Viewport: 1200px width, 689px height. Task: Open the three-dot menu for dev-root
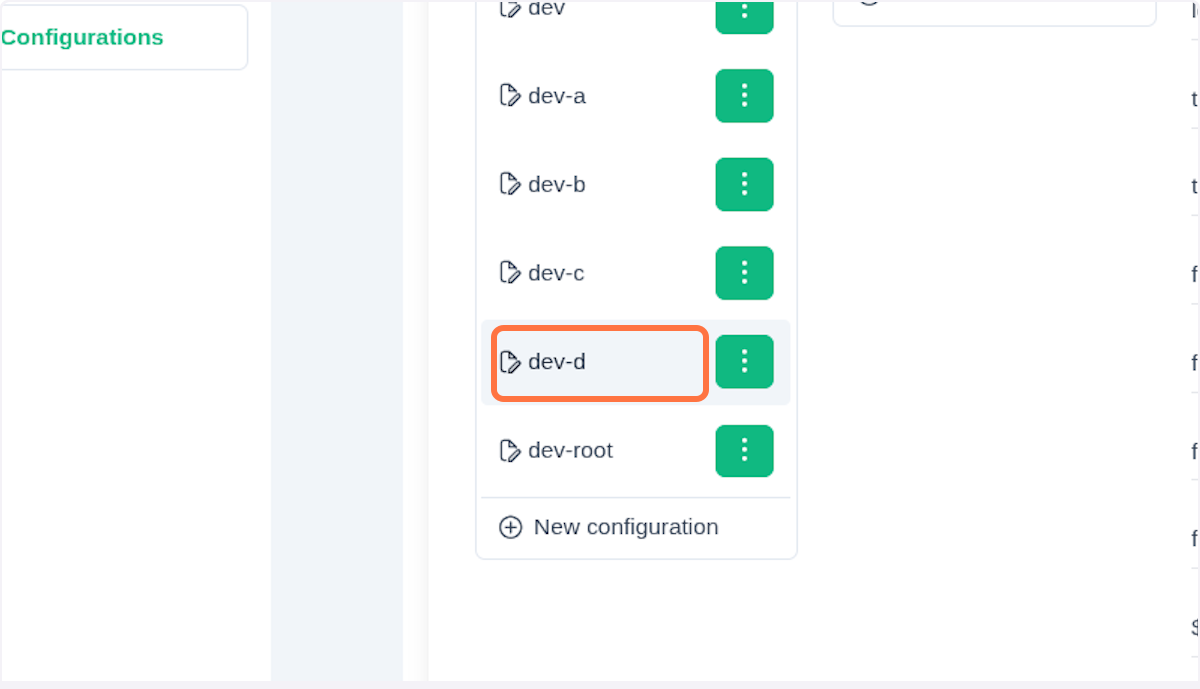coord(744,451)
